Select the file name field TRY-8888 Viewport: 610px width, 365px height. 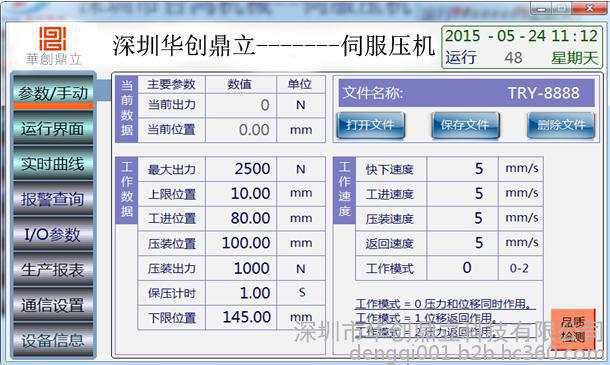(x=466, y=93)
